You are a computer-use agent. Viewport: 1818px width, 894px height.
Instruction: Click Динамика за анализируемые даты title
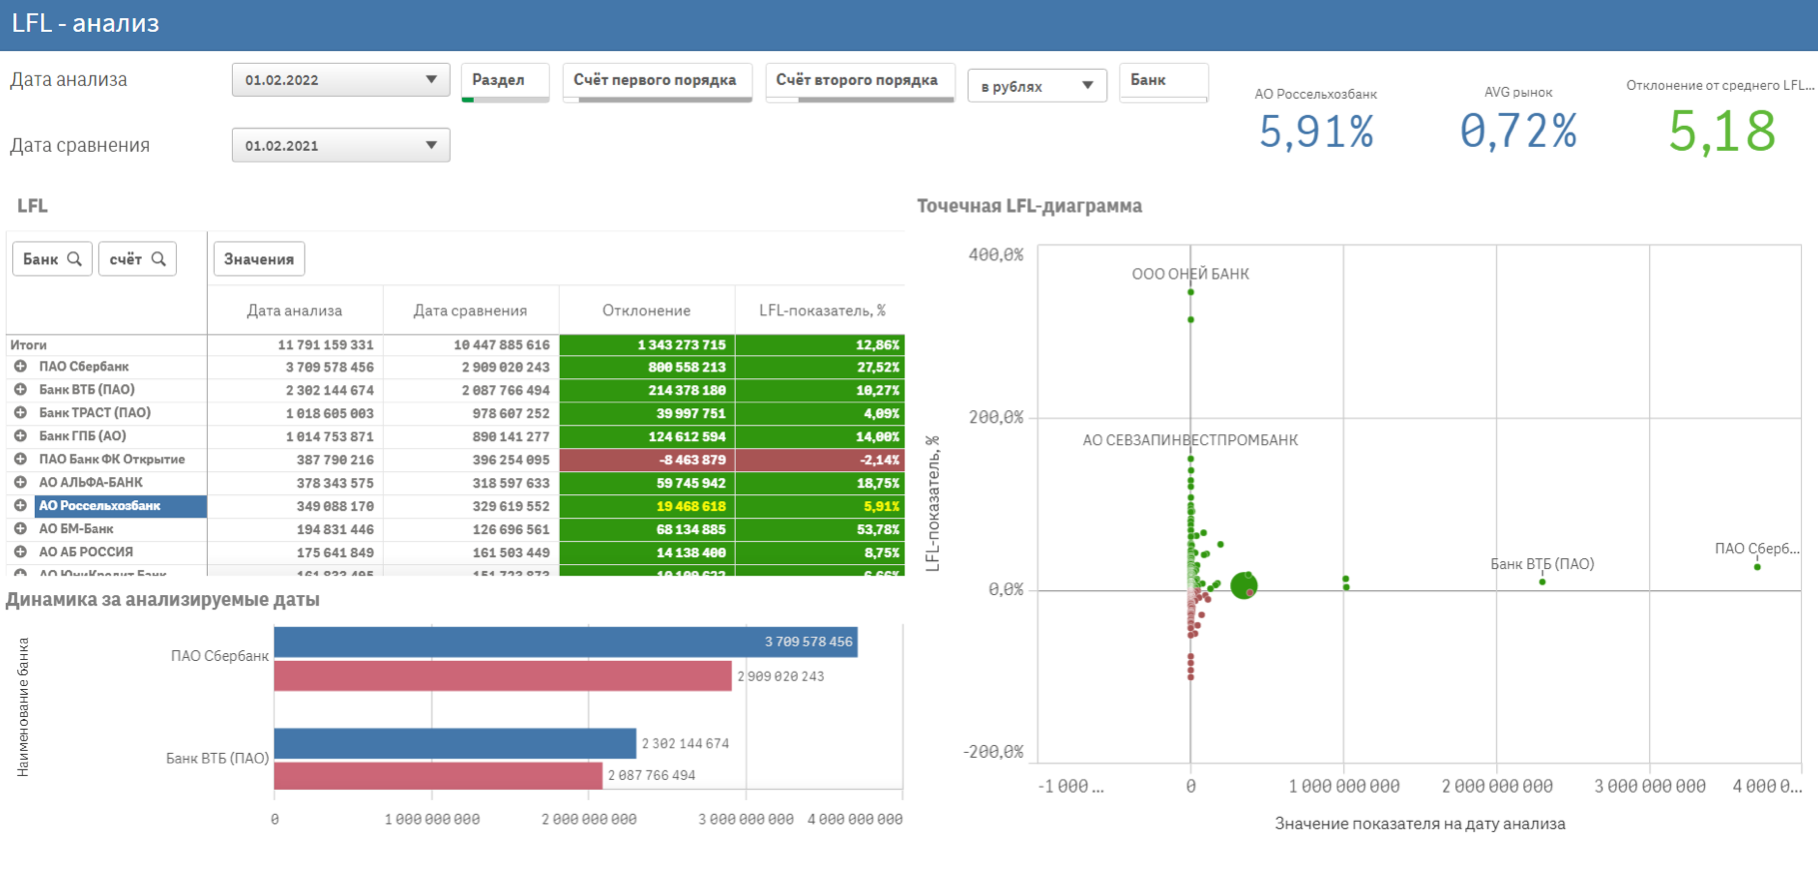pyautogui.click(x=163, y=600)
